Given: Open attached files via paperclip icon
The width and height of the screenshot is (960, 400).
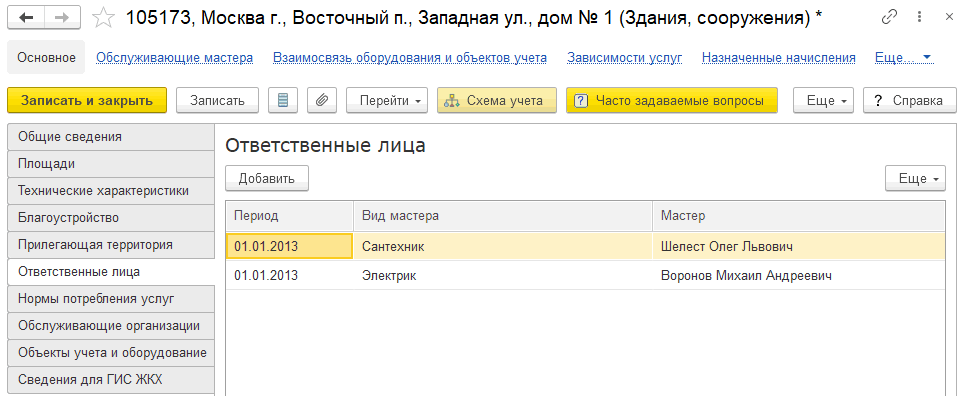Looking at the screenshot, I should 321,100.
